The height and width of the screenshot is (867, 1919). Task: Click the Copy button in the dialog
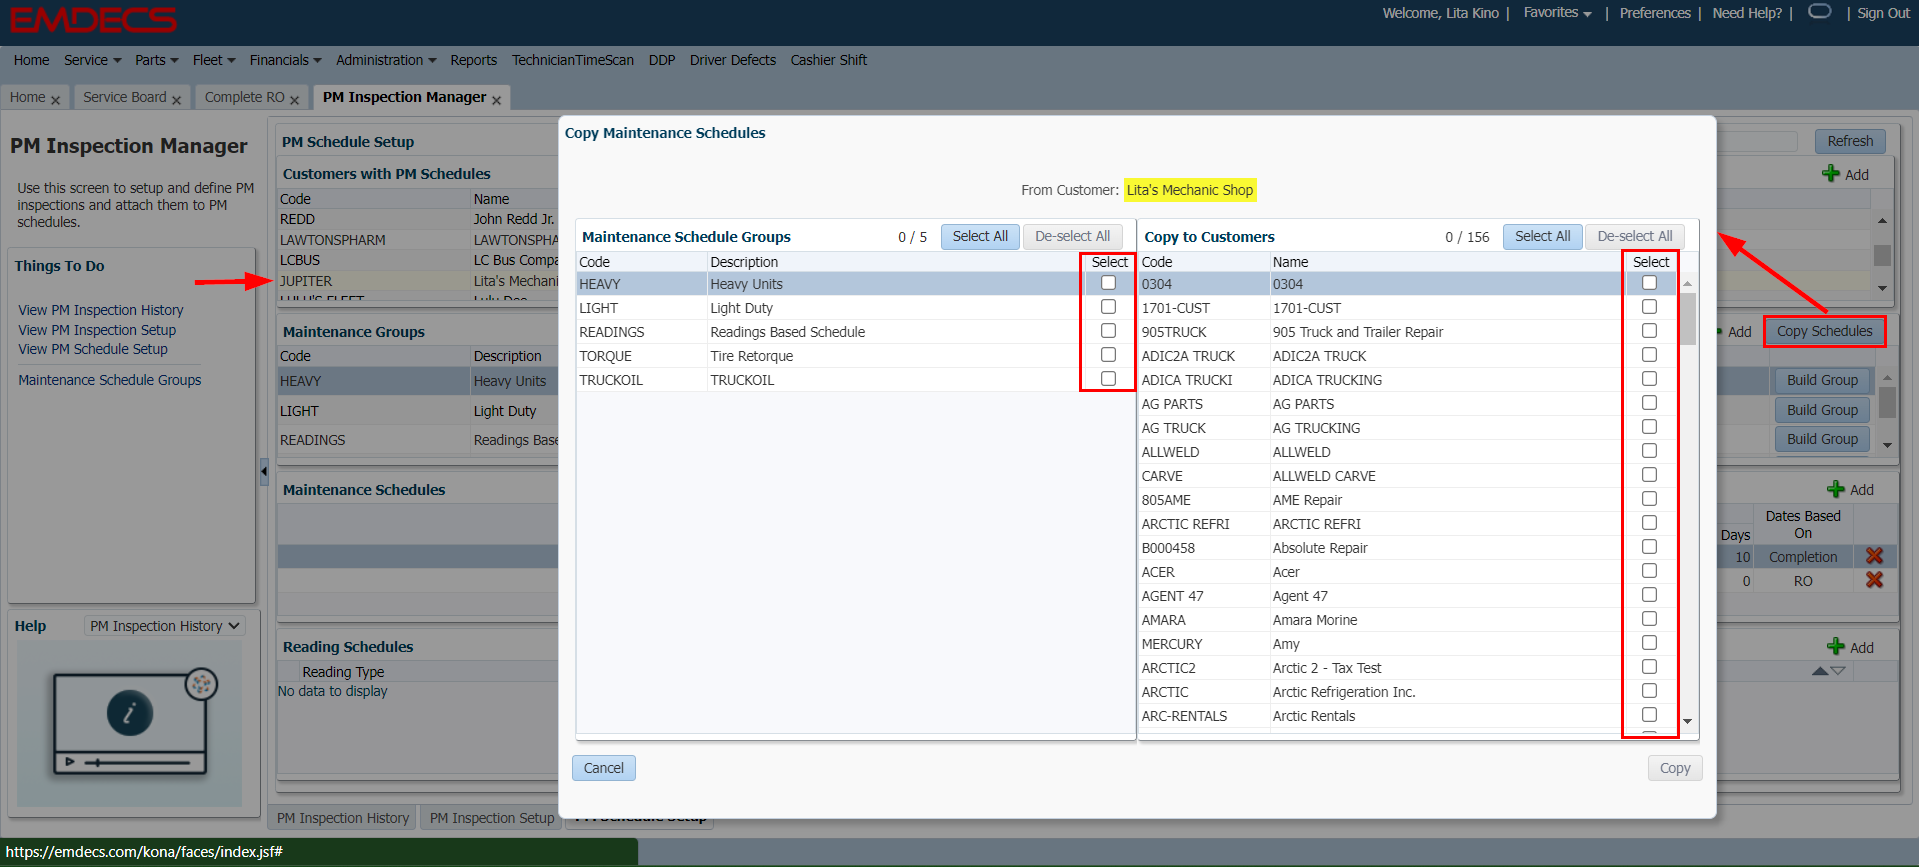point(1675,768)
